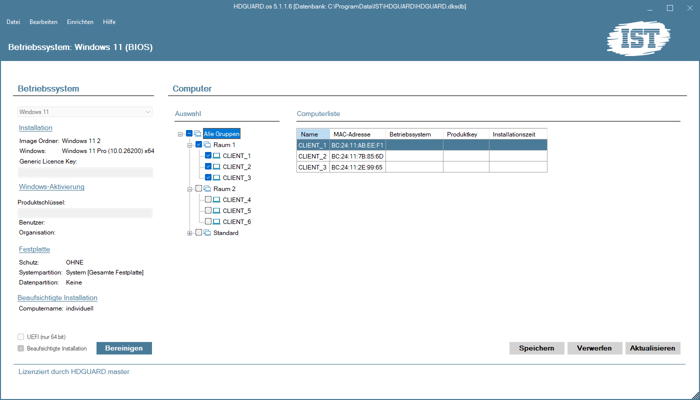The image size is (700, 400).
Task: Click the Standard group icon
Action: [207, 233]
